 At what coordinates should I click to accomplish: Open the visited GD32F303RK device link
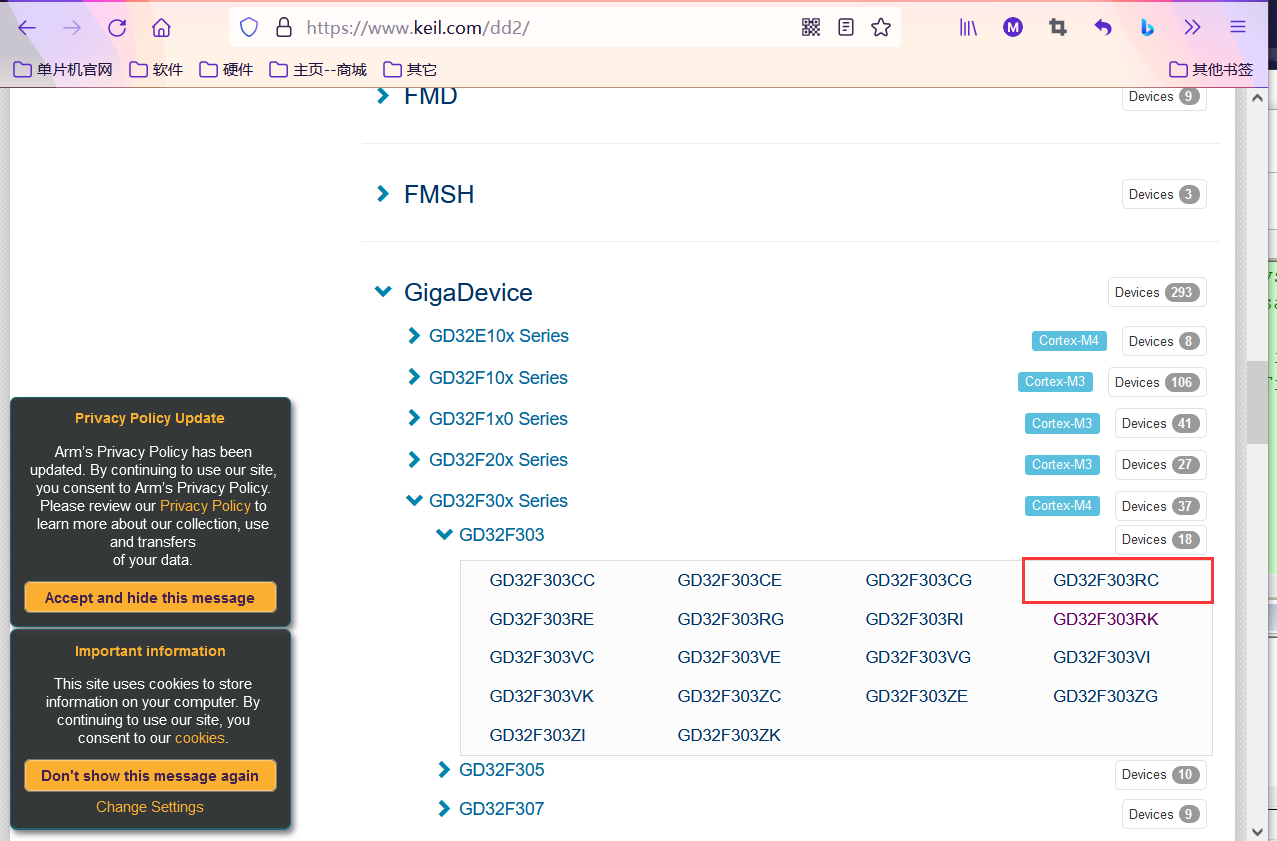[1106, 619]
